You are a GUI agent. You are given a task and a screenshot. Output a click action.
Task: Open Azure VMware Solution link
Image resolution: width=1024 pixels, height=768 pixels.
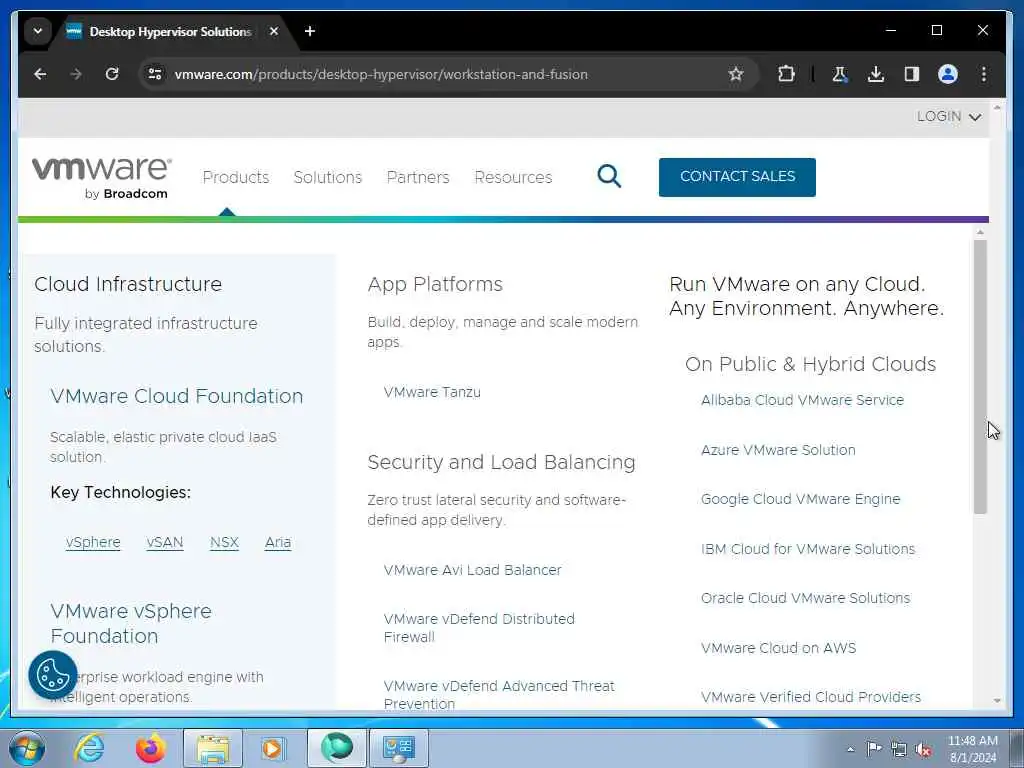click(x=778, y=449)
